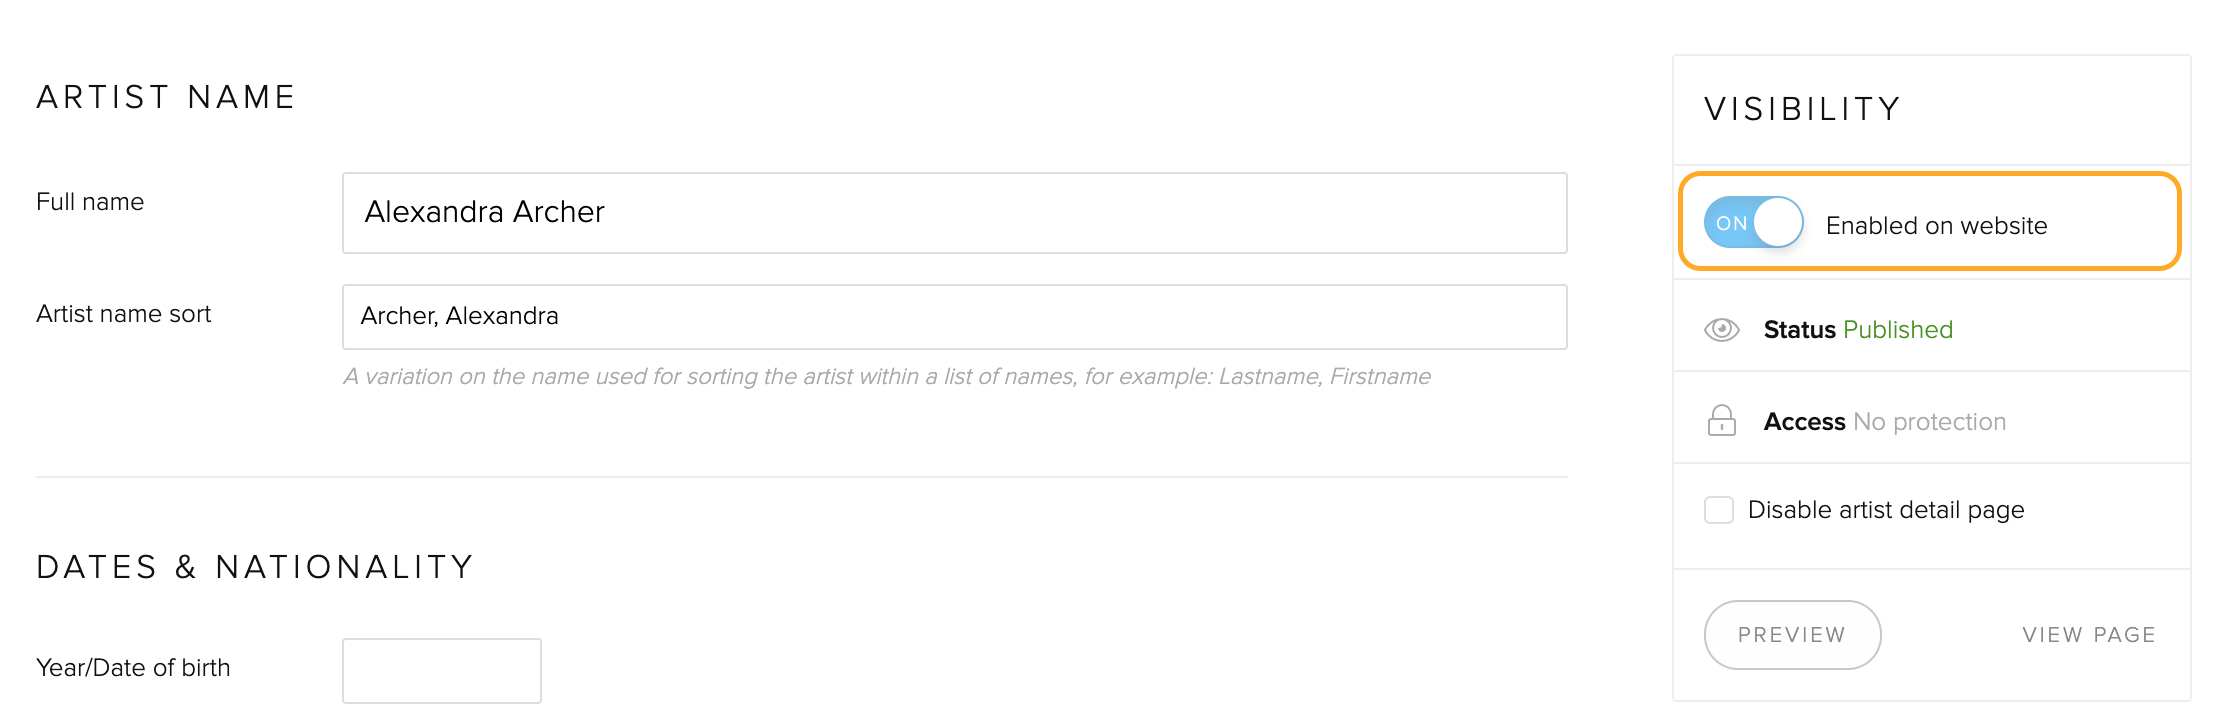Click the 'Disable artist detail page' label text

tap(1885, 510)
